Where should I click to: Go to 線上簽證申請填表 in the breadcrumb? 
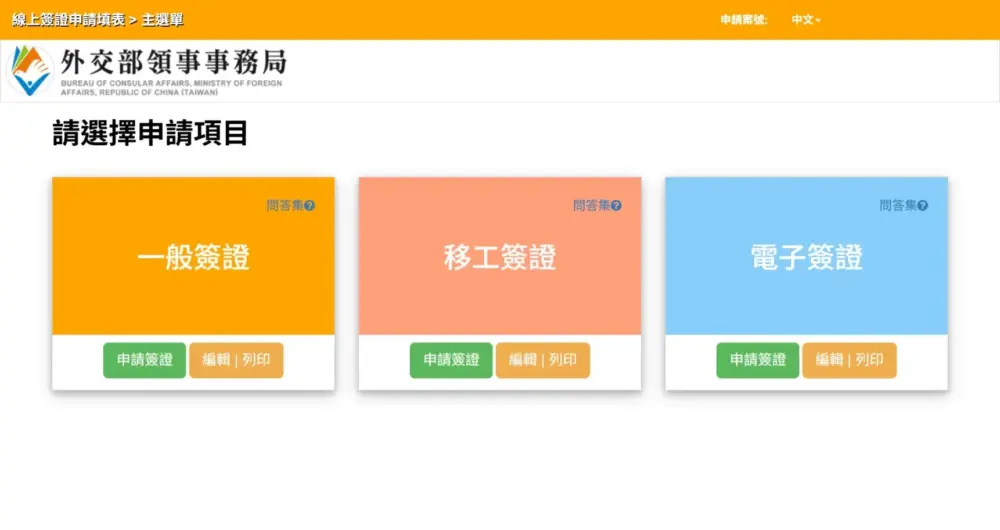point(68,20)
